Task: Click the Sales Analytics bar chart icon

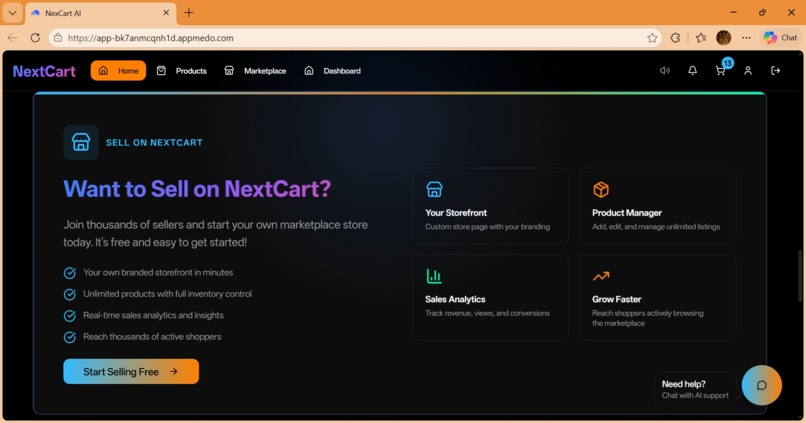Action: 434,276
